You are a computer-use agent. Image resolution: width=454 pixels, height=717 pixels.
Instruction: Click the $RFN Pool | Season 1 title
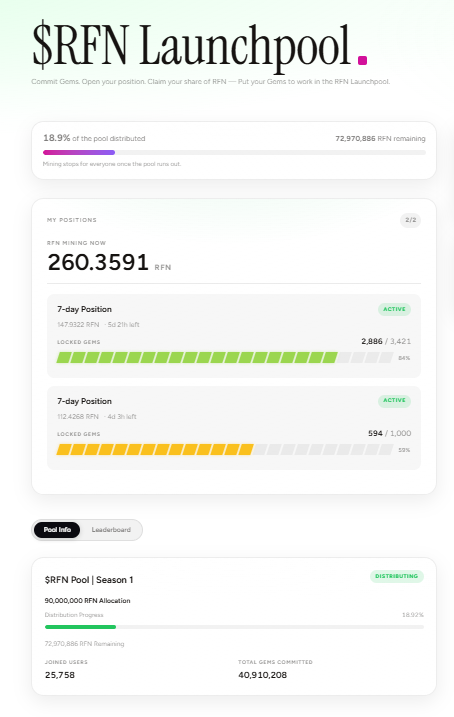click(89, 580)
